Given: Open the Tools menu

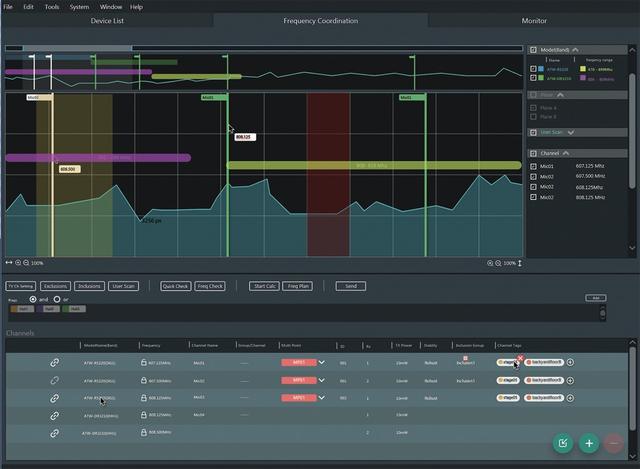Looking at the screenshot, I should [x=52, y=7].
